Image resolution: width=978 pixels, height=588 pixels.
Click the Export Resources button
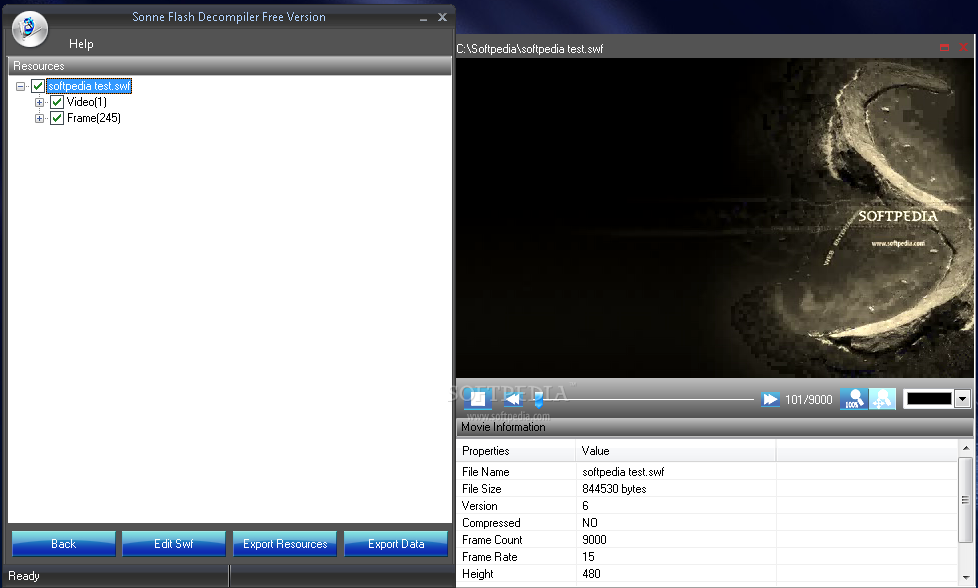285,544
